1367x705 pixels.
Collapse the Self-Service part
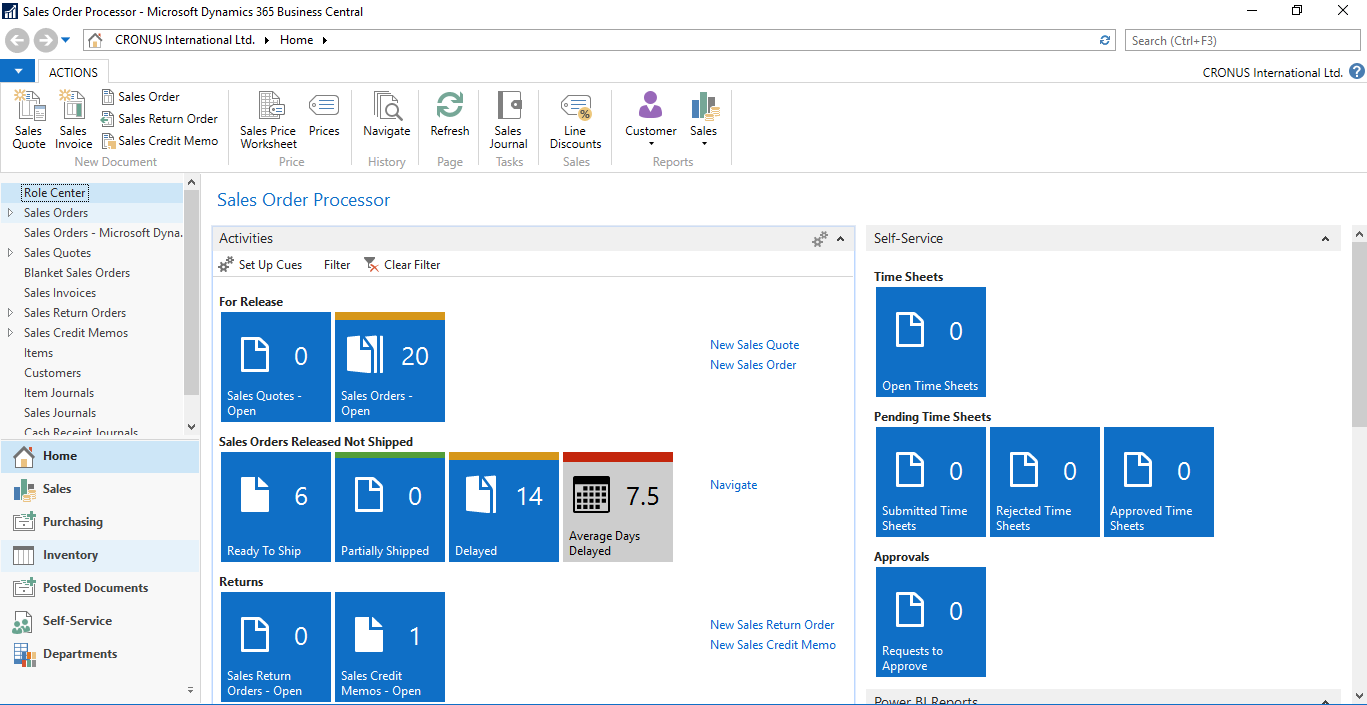coord(1326,239)
